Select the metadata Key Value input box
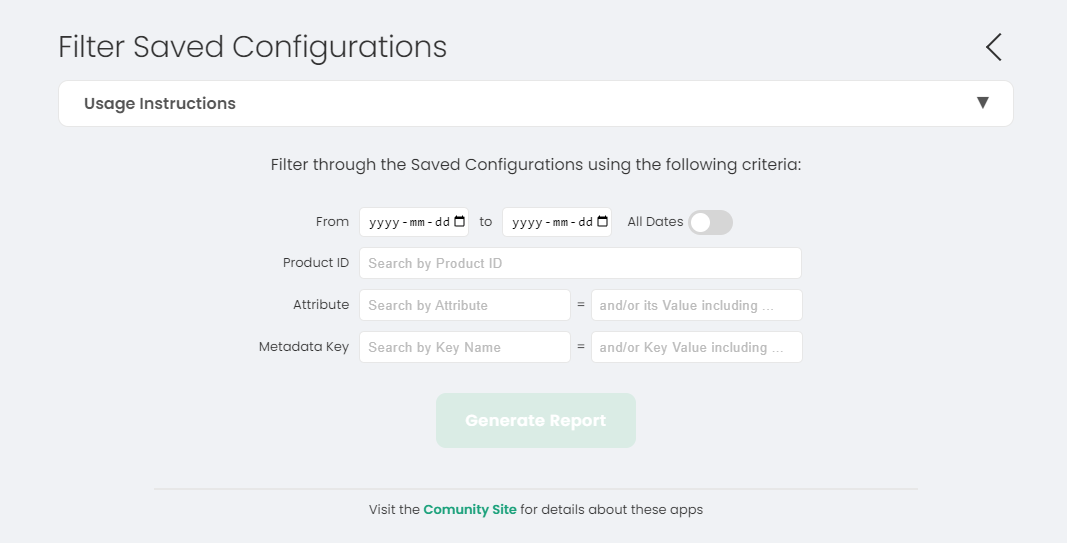The width and height of the screenshot is (1067, 543). pyautogui.click(x=696, y=347)
